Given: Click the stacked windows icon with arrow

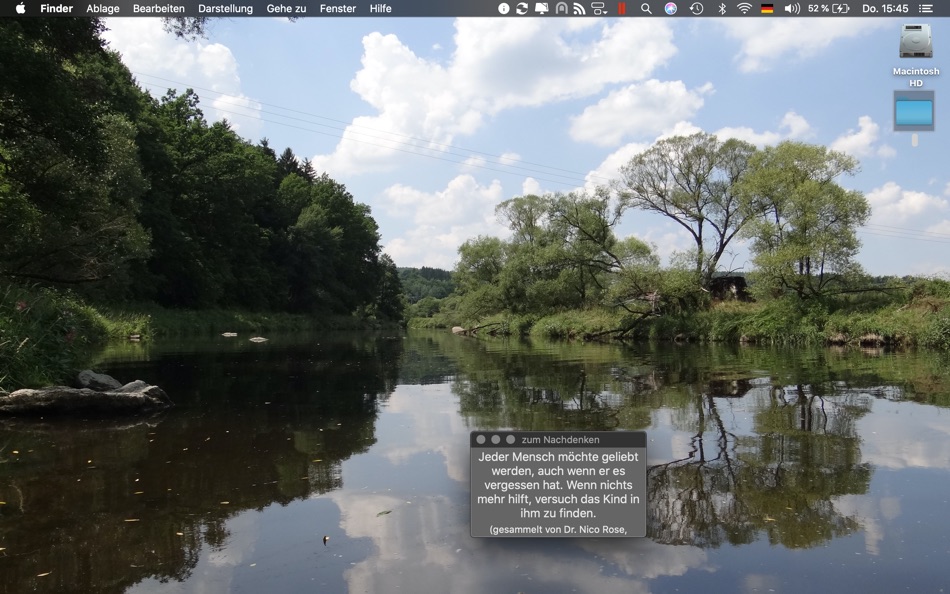Looking at the screenshot, I should pos(599,8).
